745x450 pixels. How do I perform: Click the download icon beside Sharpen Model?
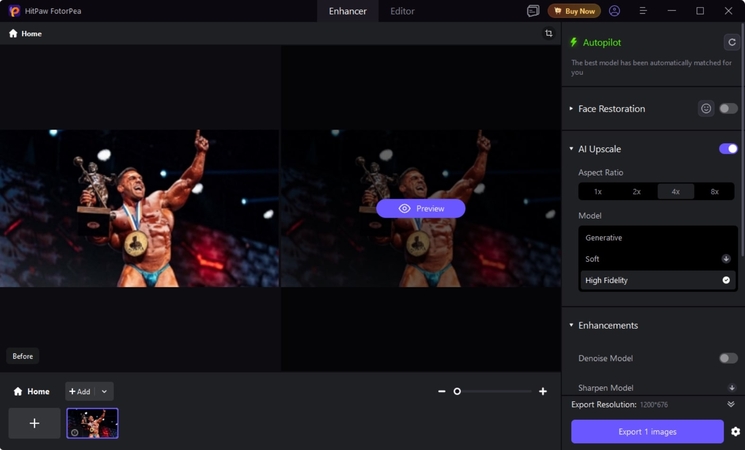click(x=732, y=388)
